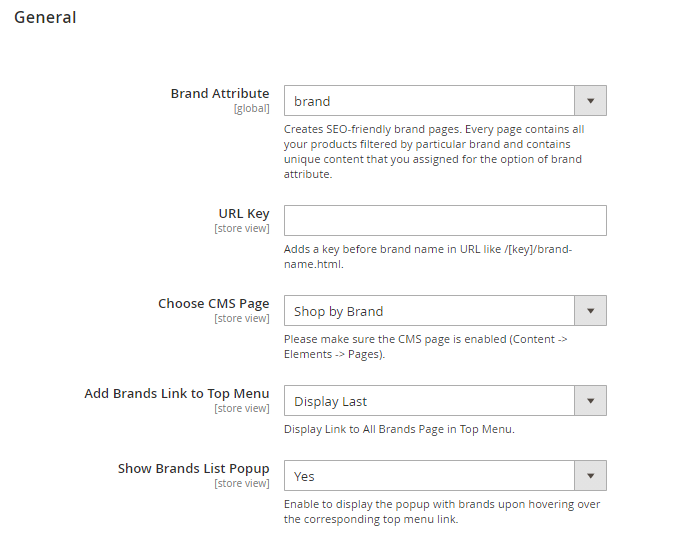Click the CMS page enabled note text
Viewport: 685px width, 535px height.
point(426,347)
